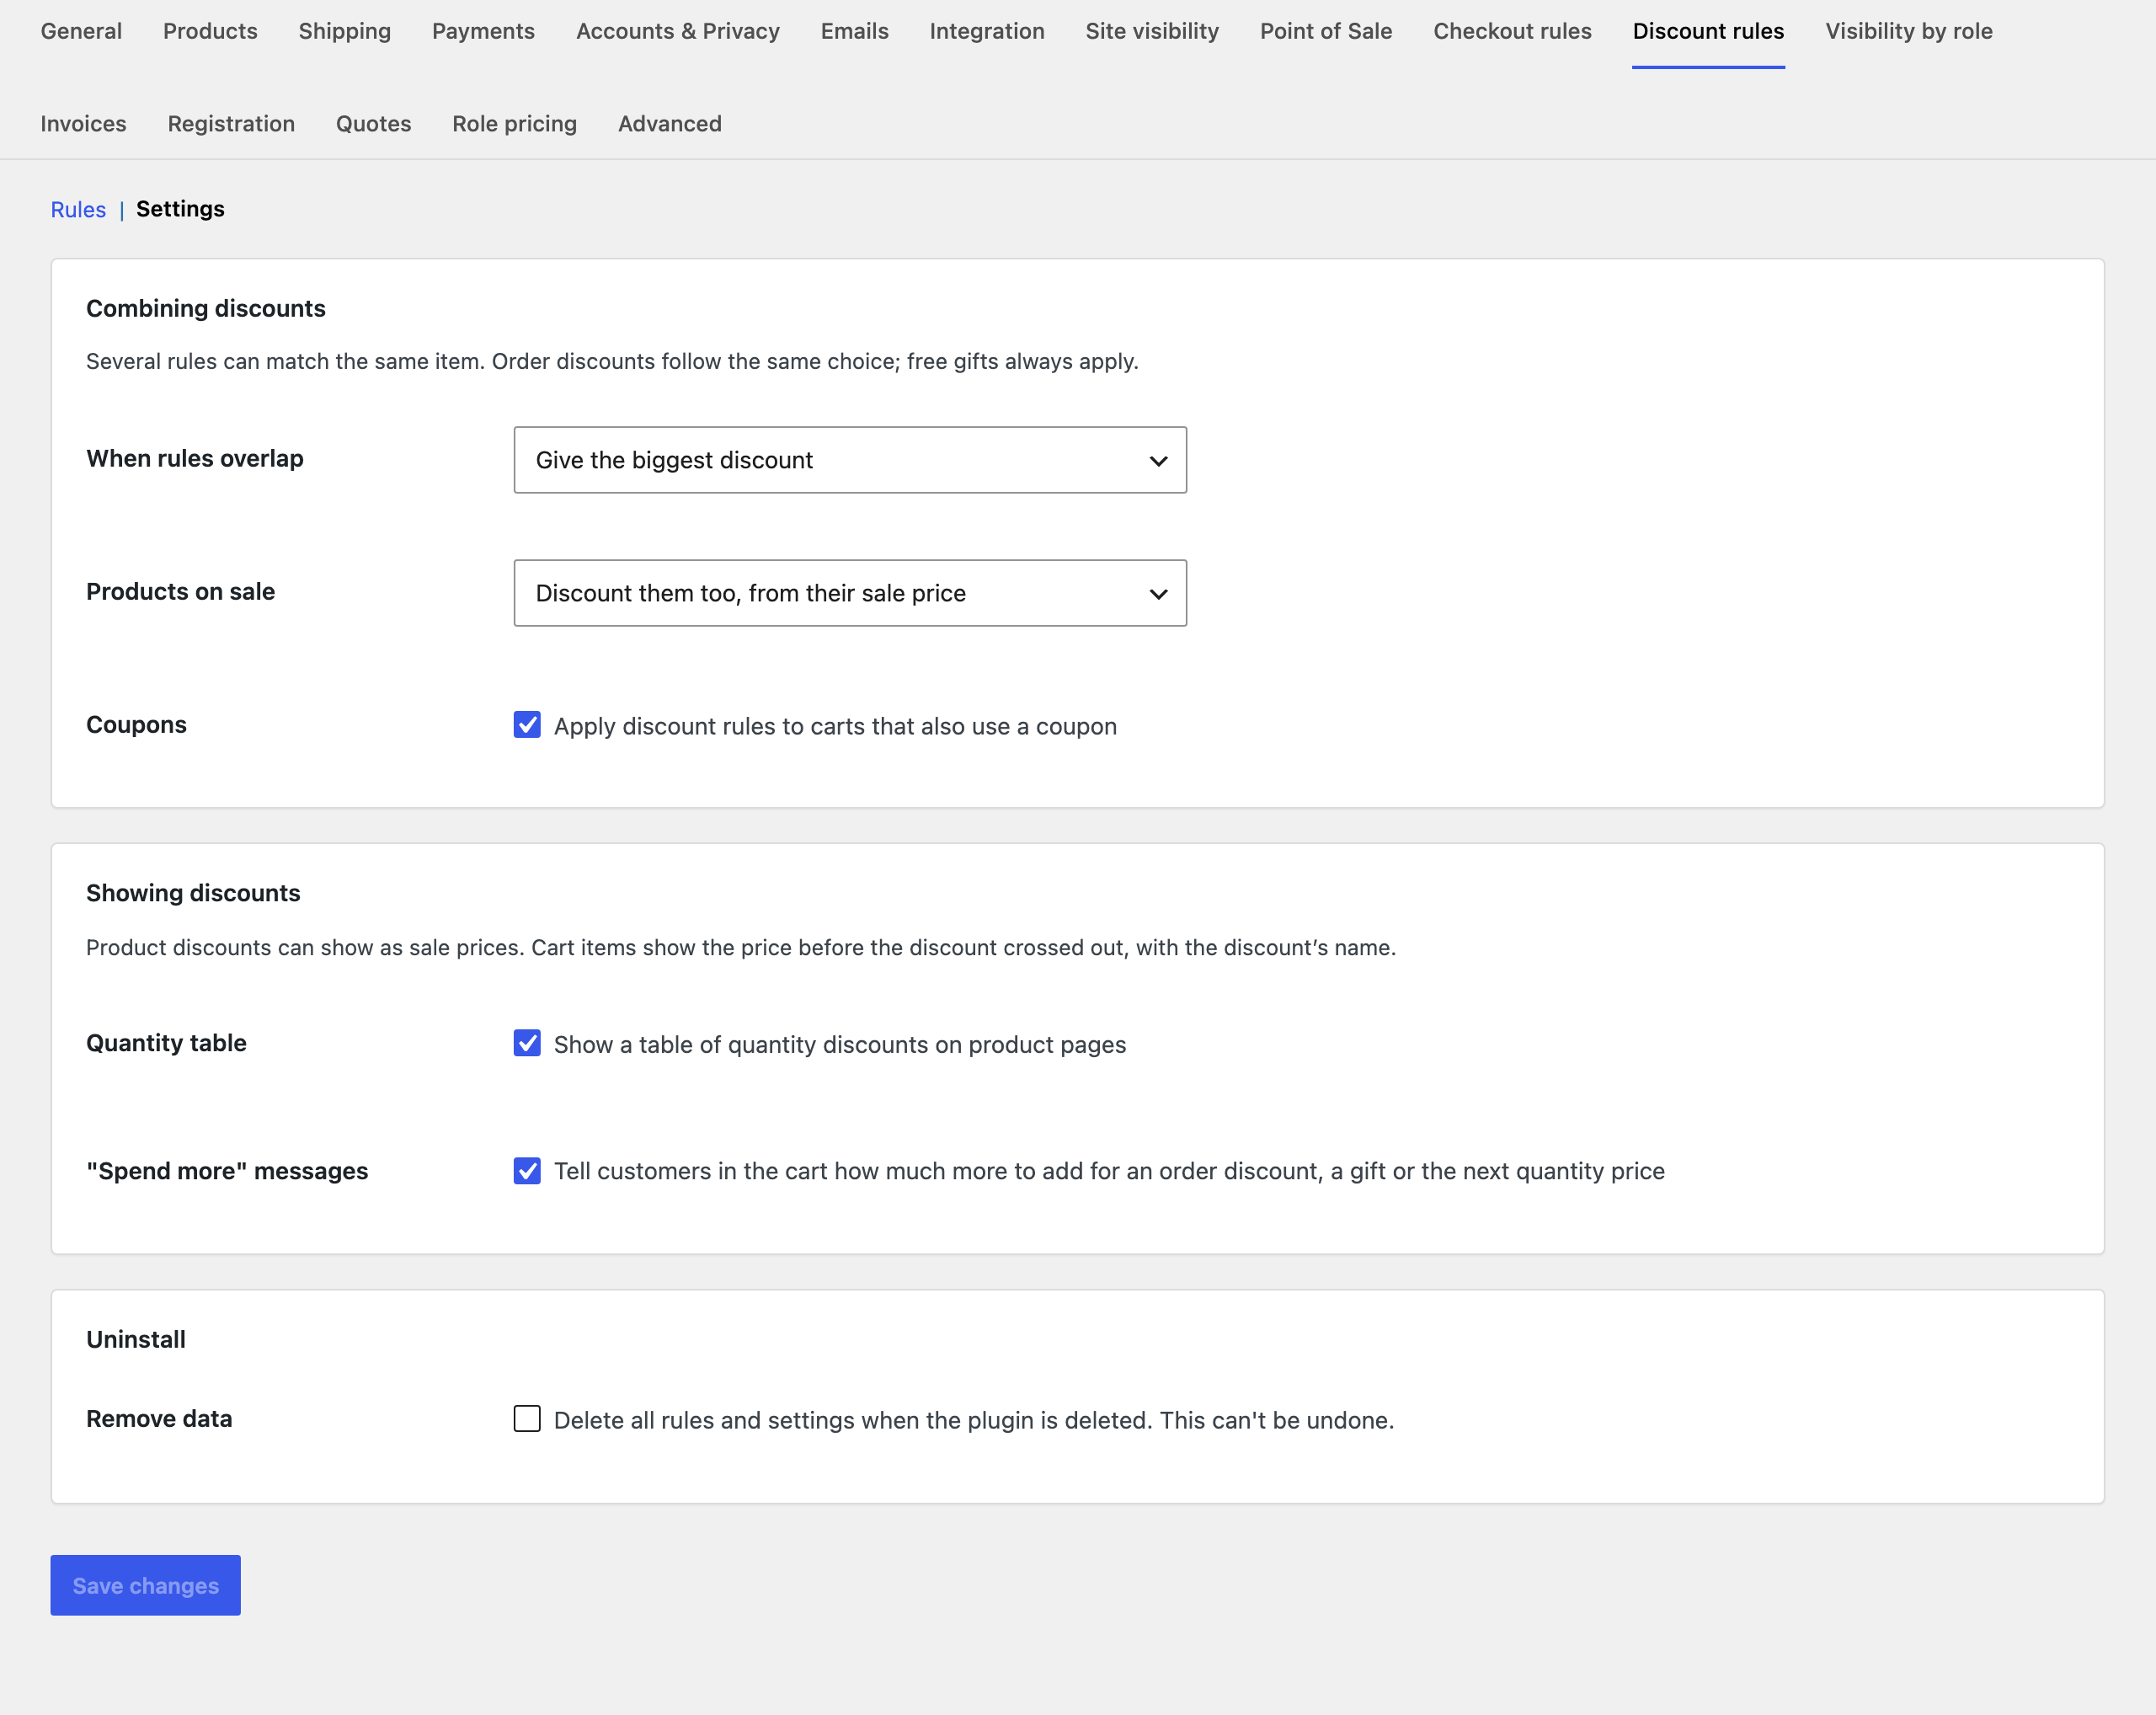
Task: Open the Emails tab
Action: tap(854, 31)
